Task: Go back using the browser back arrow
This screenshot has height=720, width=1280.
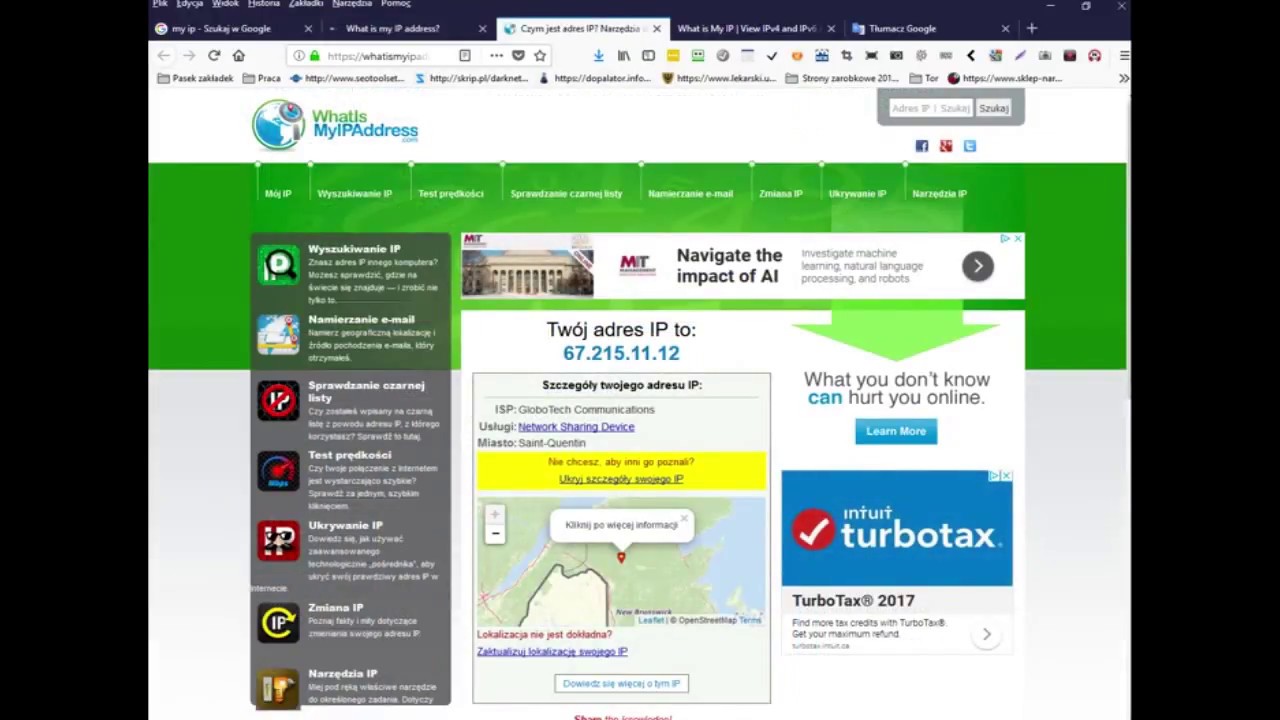Action: (x=164, y=56)
